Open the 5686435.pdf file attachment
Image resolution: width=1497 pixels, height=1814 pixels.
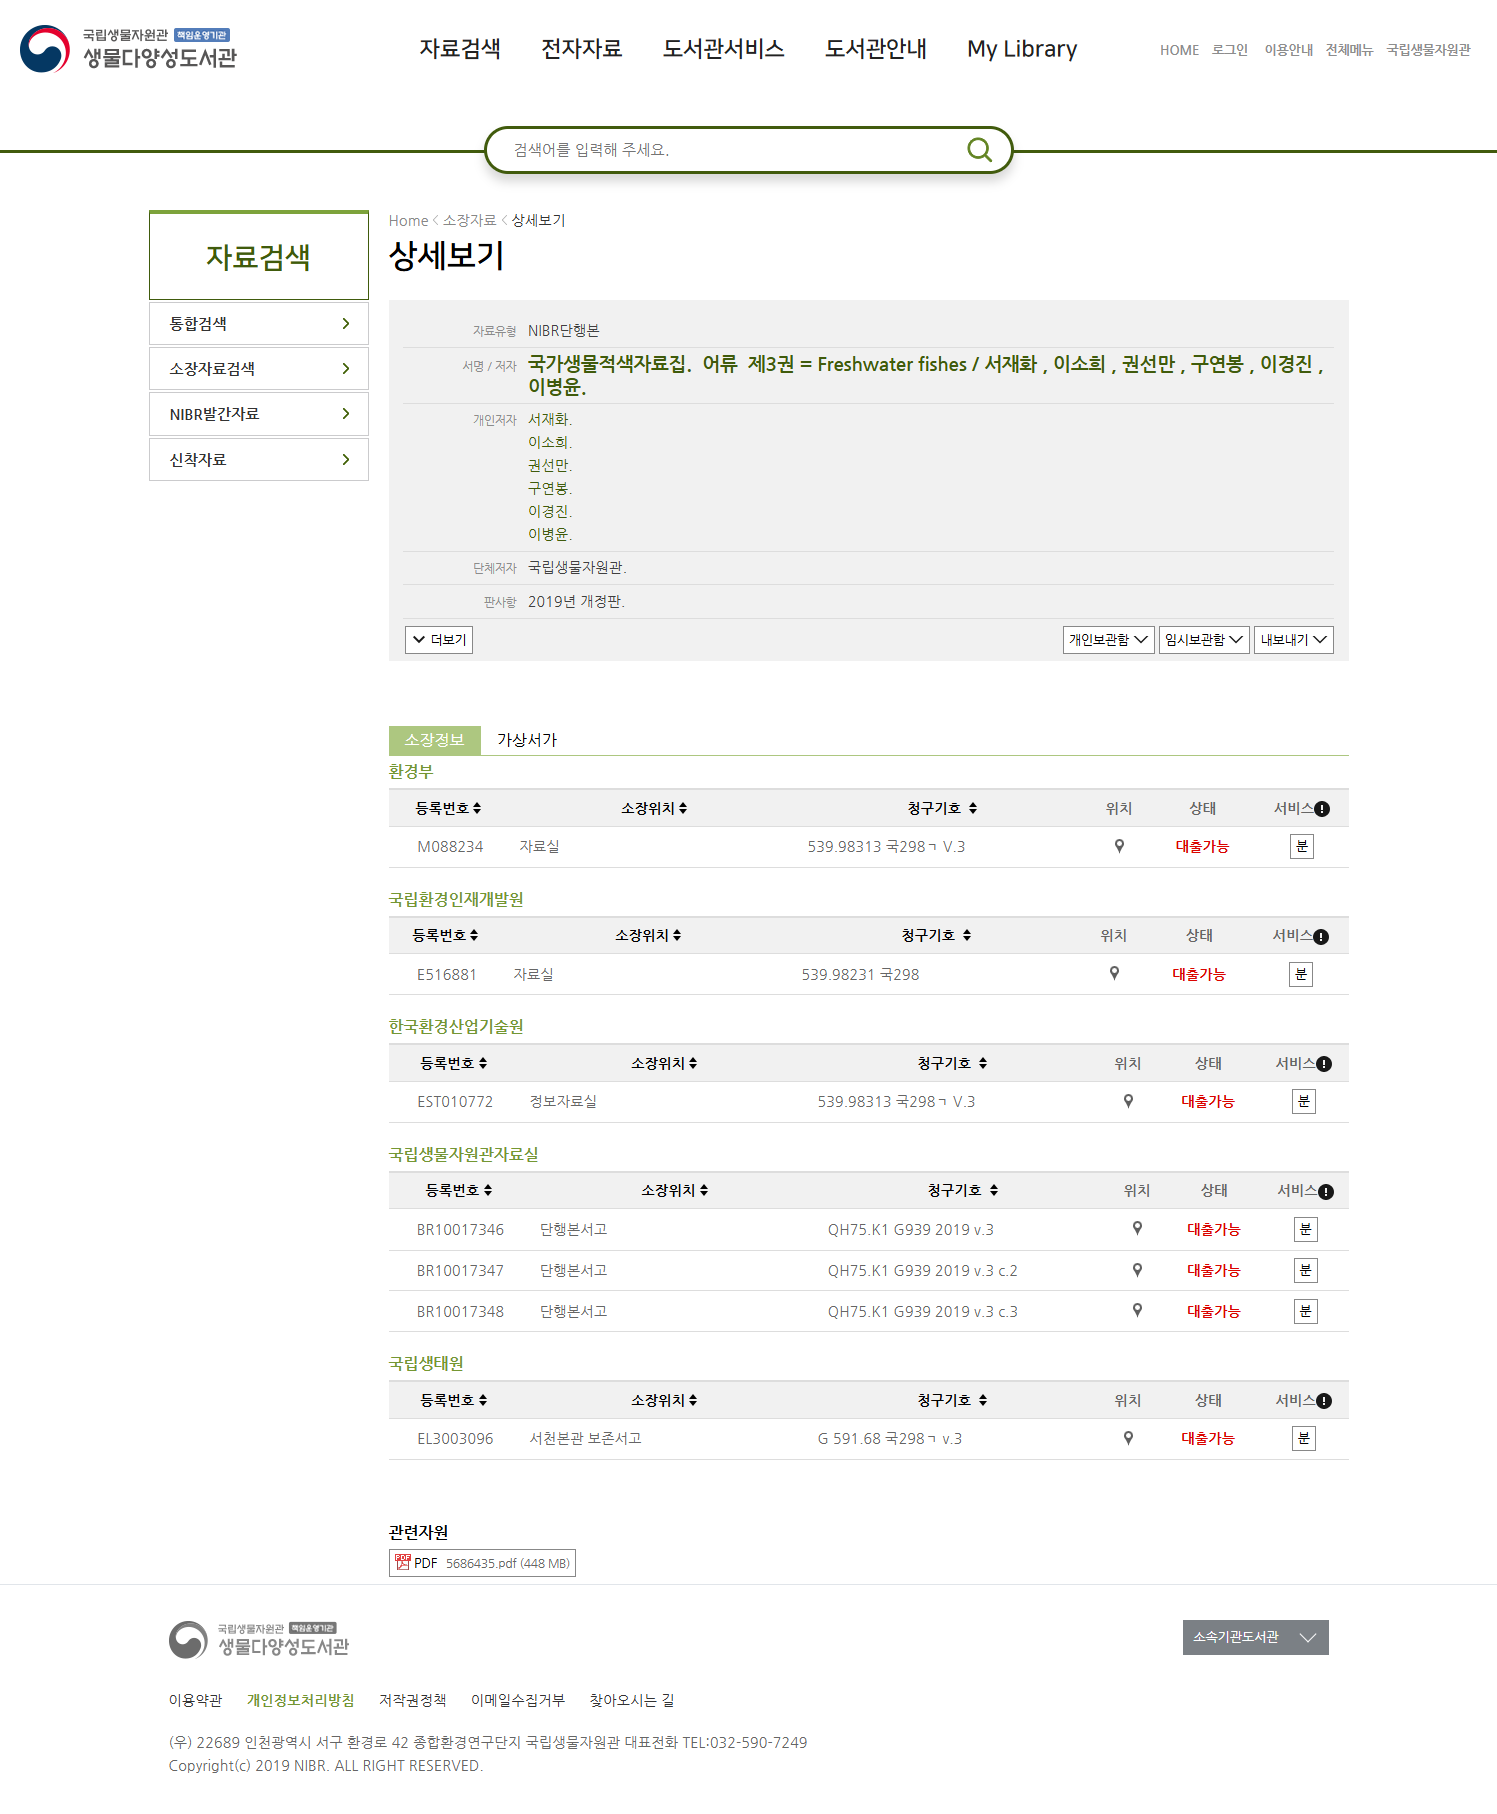point(482,1563)
